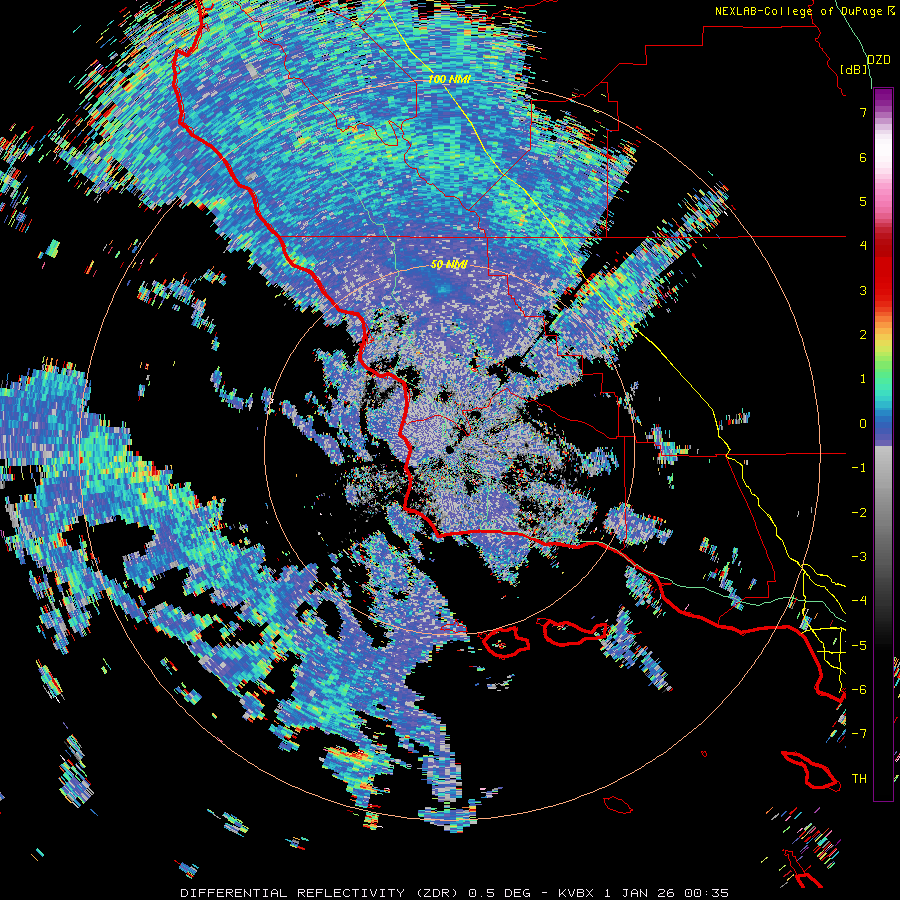Select the 2 value on the scale

863,335
